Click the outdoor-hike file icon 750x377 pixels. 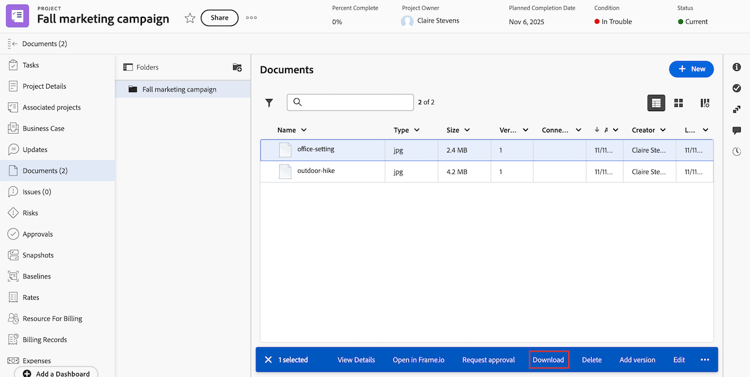285,171
